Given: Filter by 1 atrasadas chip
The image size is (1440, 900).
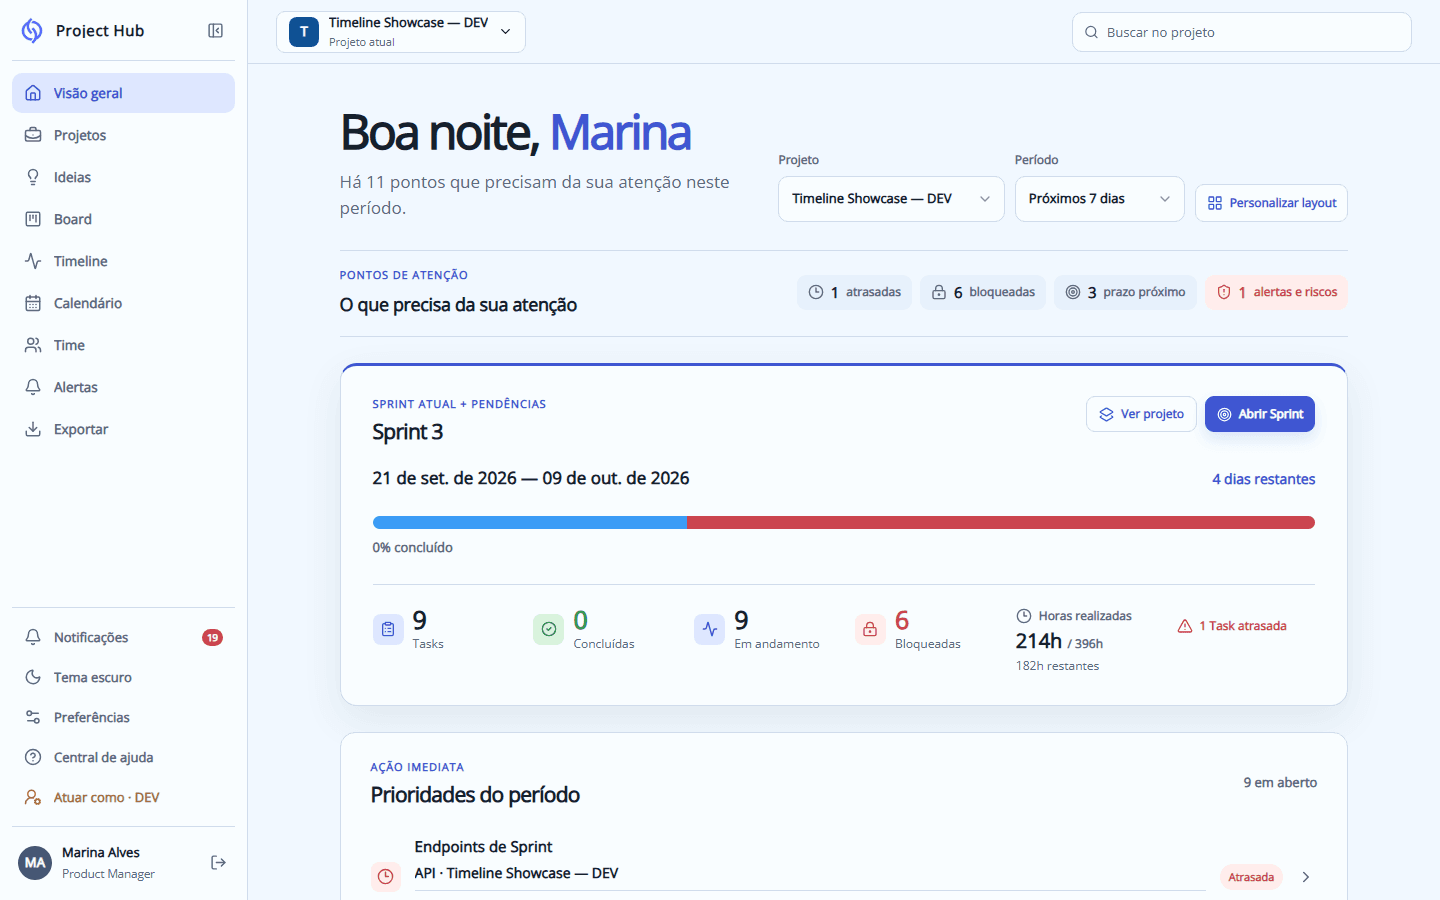Looking at the screenshot, I should point(854,292).
